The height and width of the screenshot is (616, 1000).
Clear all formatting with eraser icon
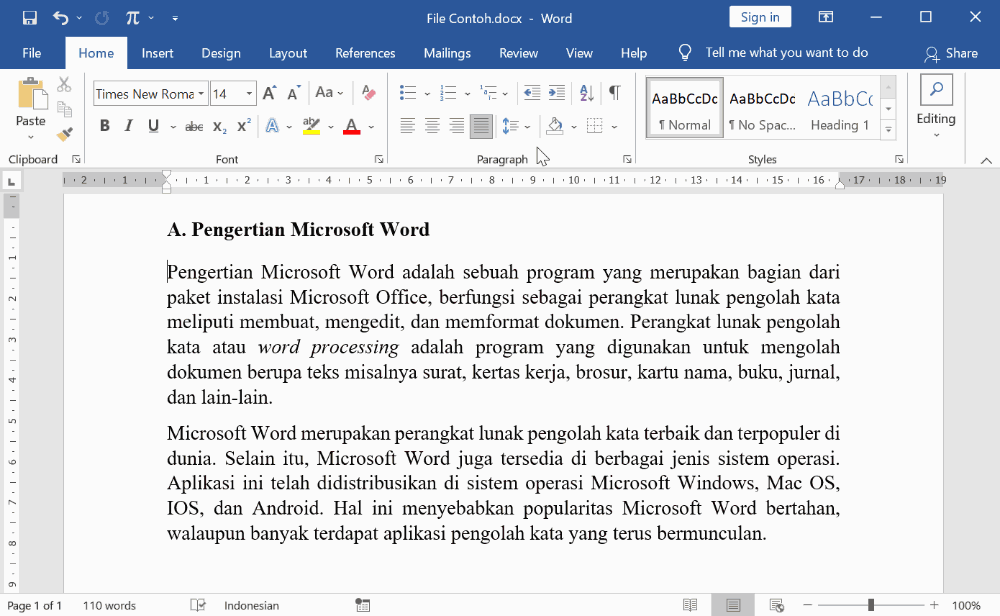point(369,93)
